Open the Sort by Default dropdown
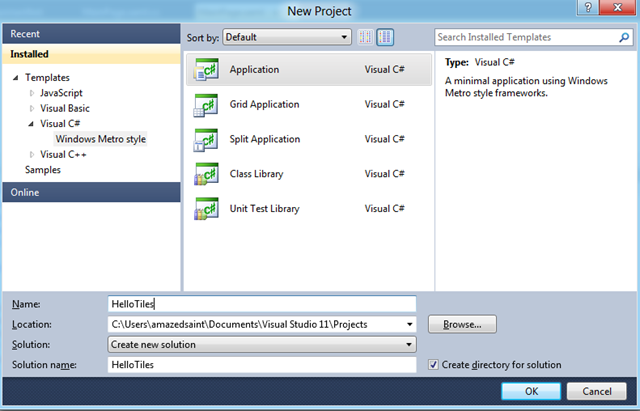640x411 pixels. (287, 37)
